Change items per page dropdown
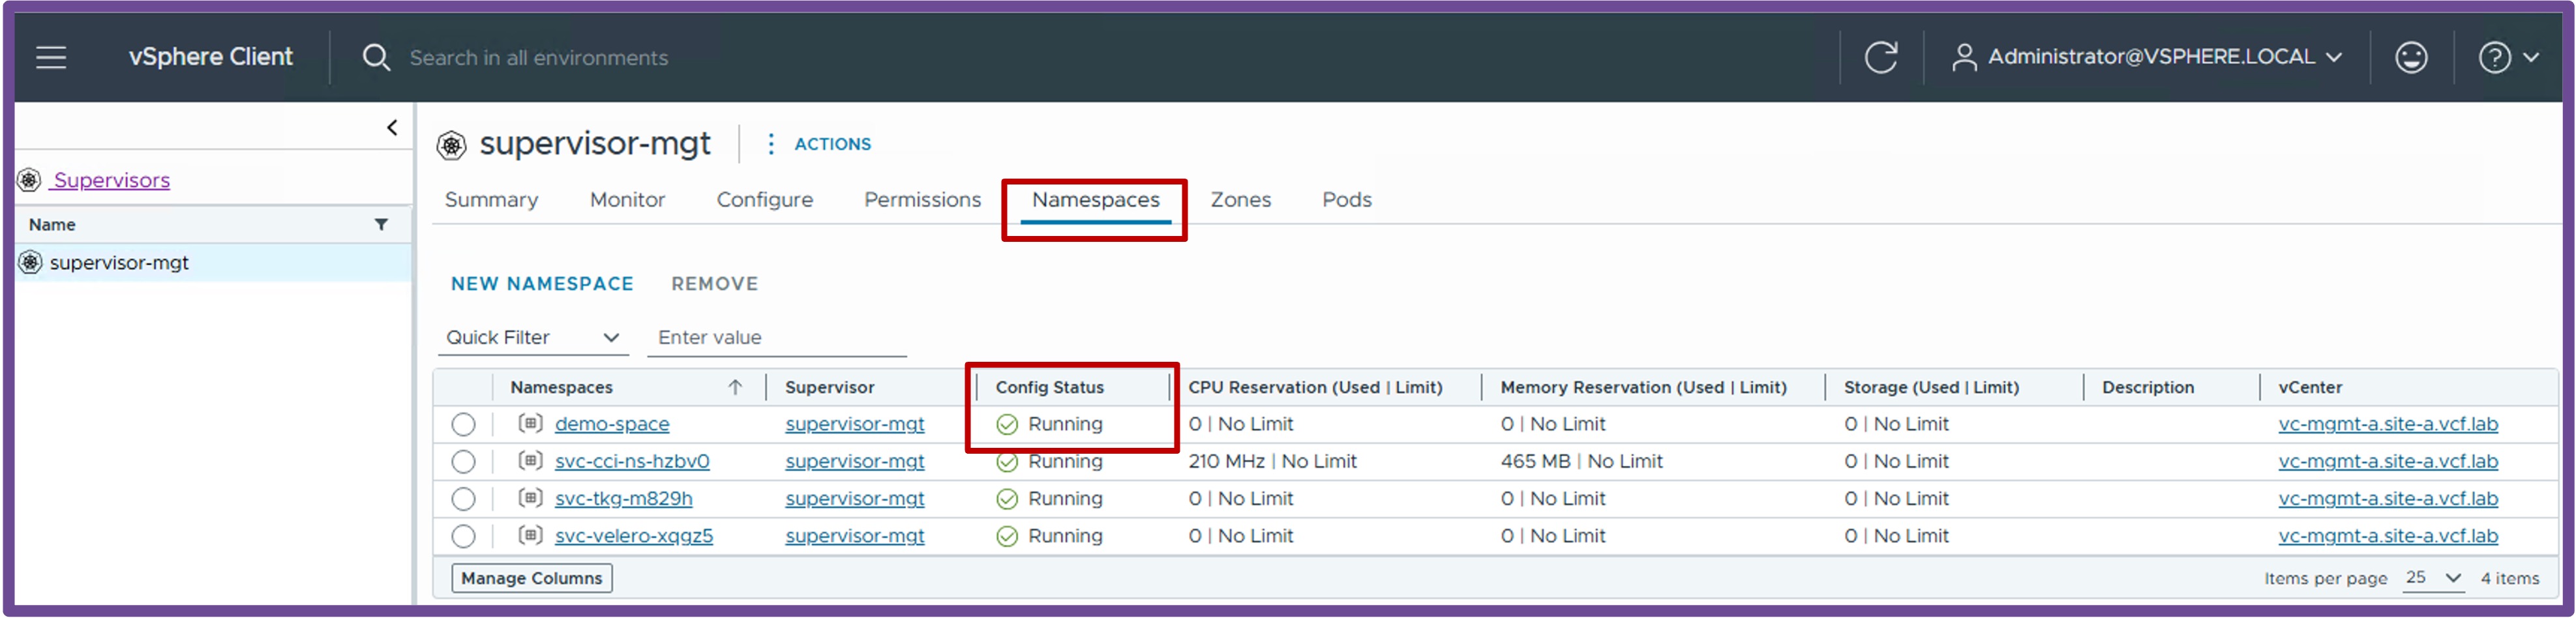 pyautogui.click(x=2433, y=578)
